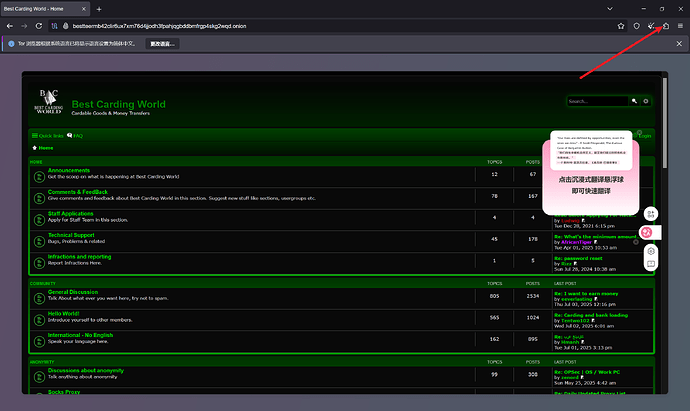
Task: Open the Technical Support forum
Action: click(x=71, y=235)
